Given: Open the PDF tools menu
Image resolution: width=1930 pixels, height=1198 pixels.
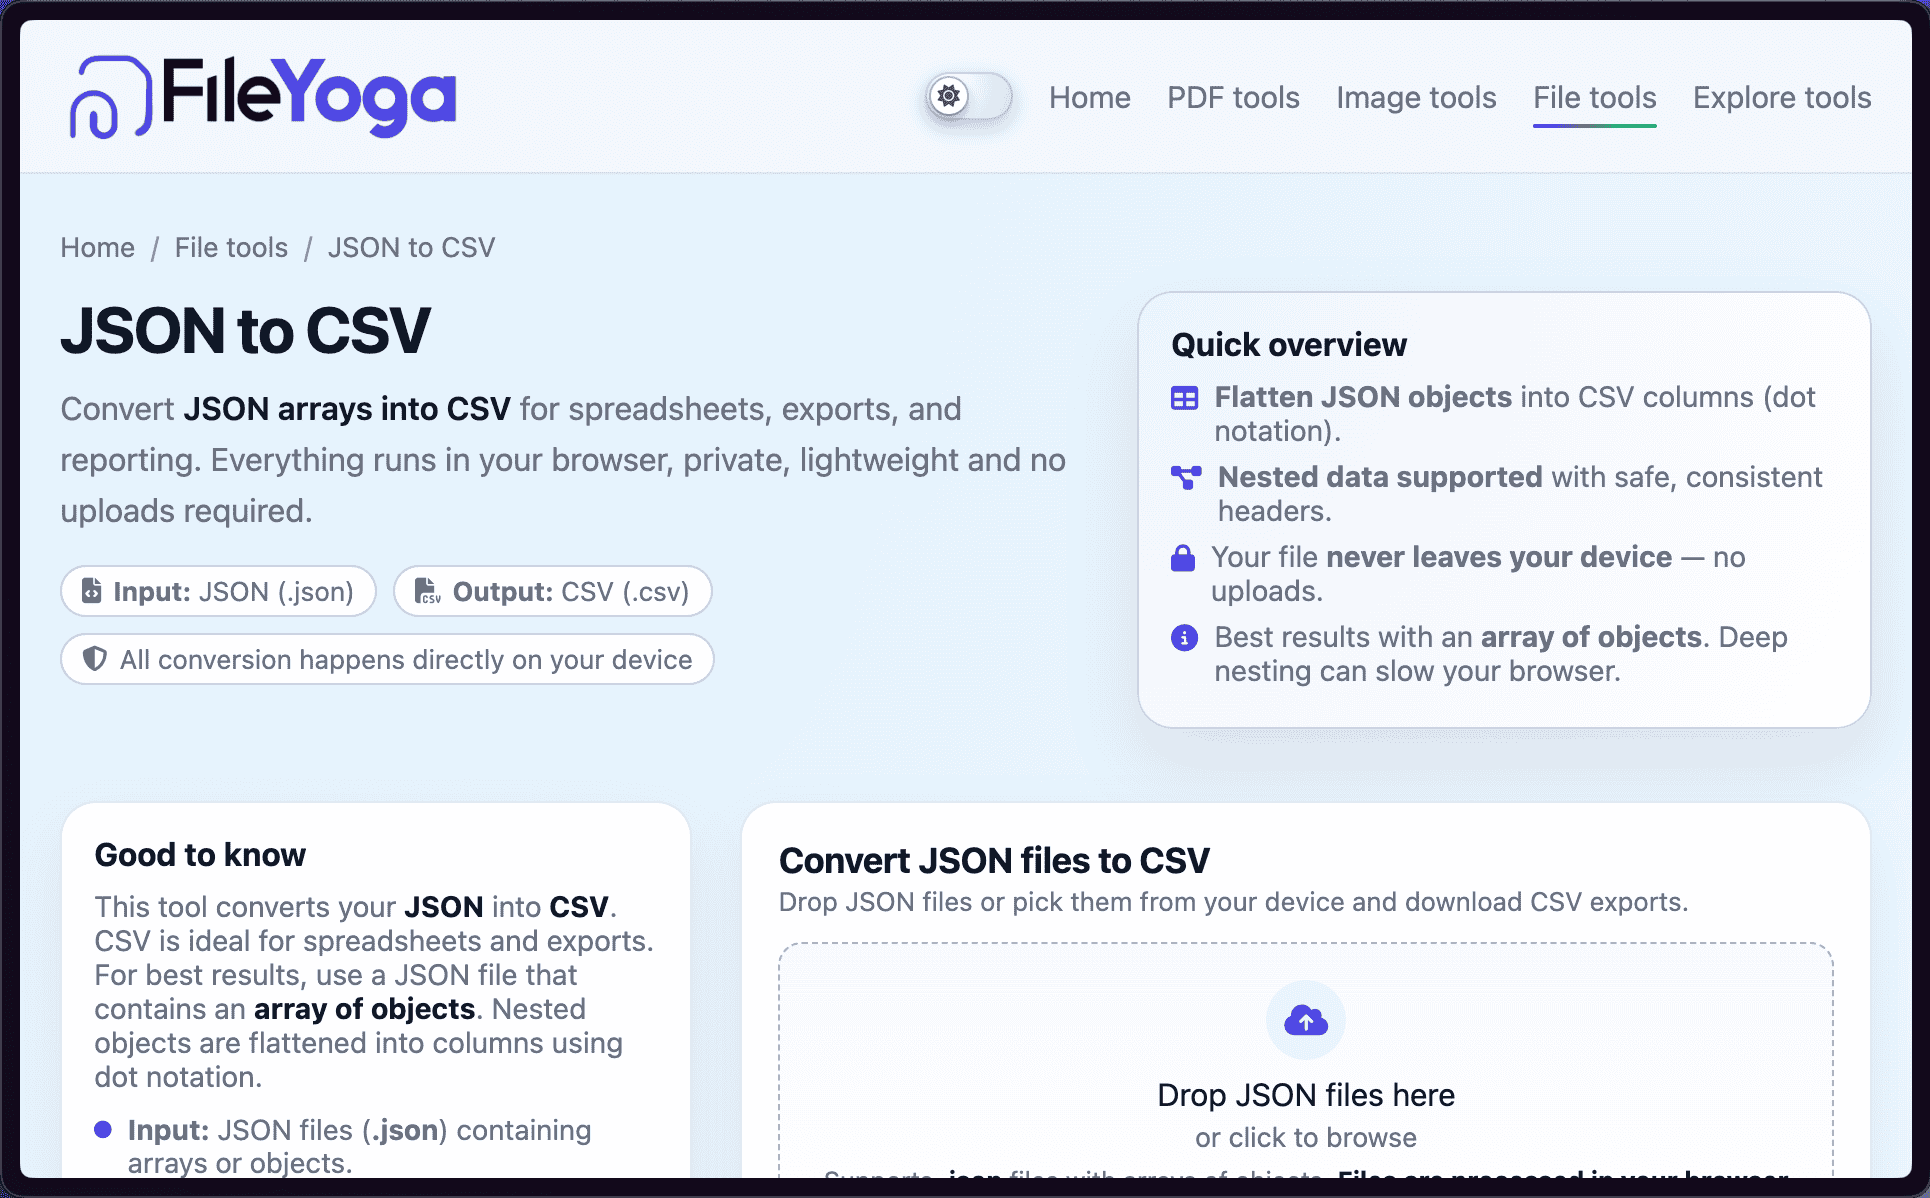Looking at the screenshot, I should click(1233, 98).
